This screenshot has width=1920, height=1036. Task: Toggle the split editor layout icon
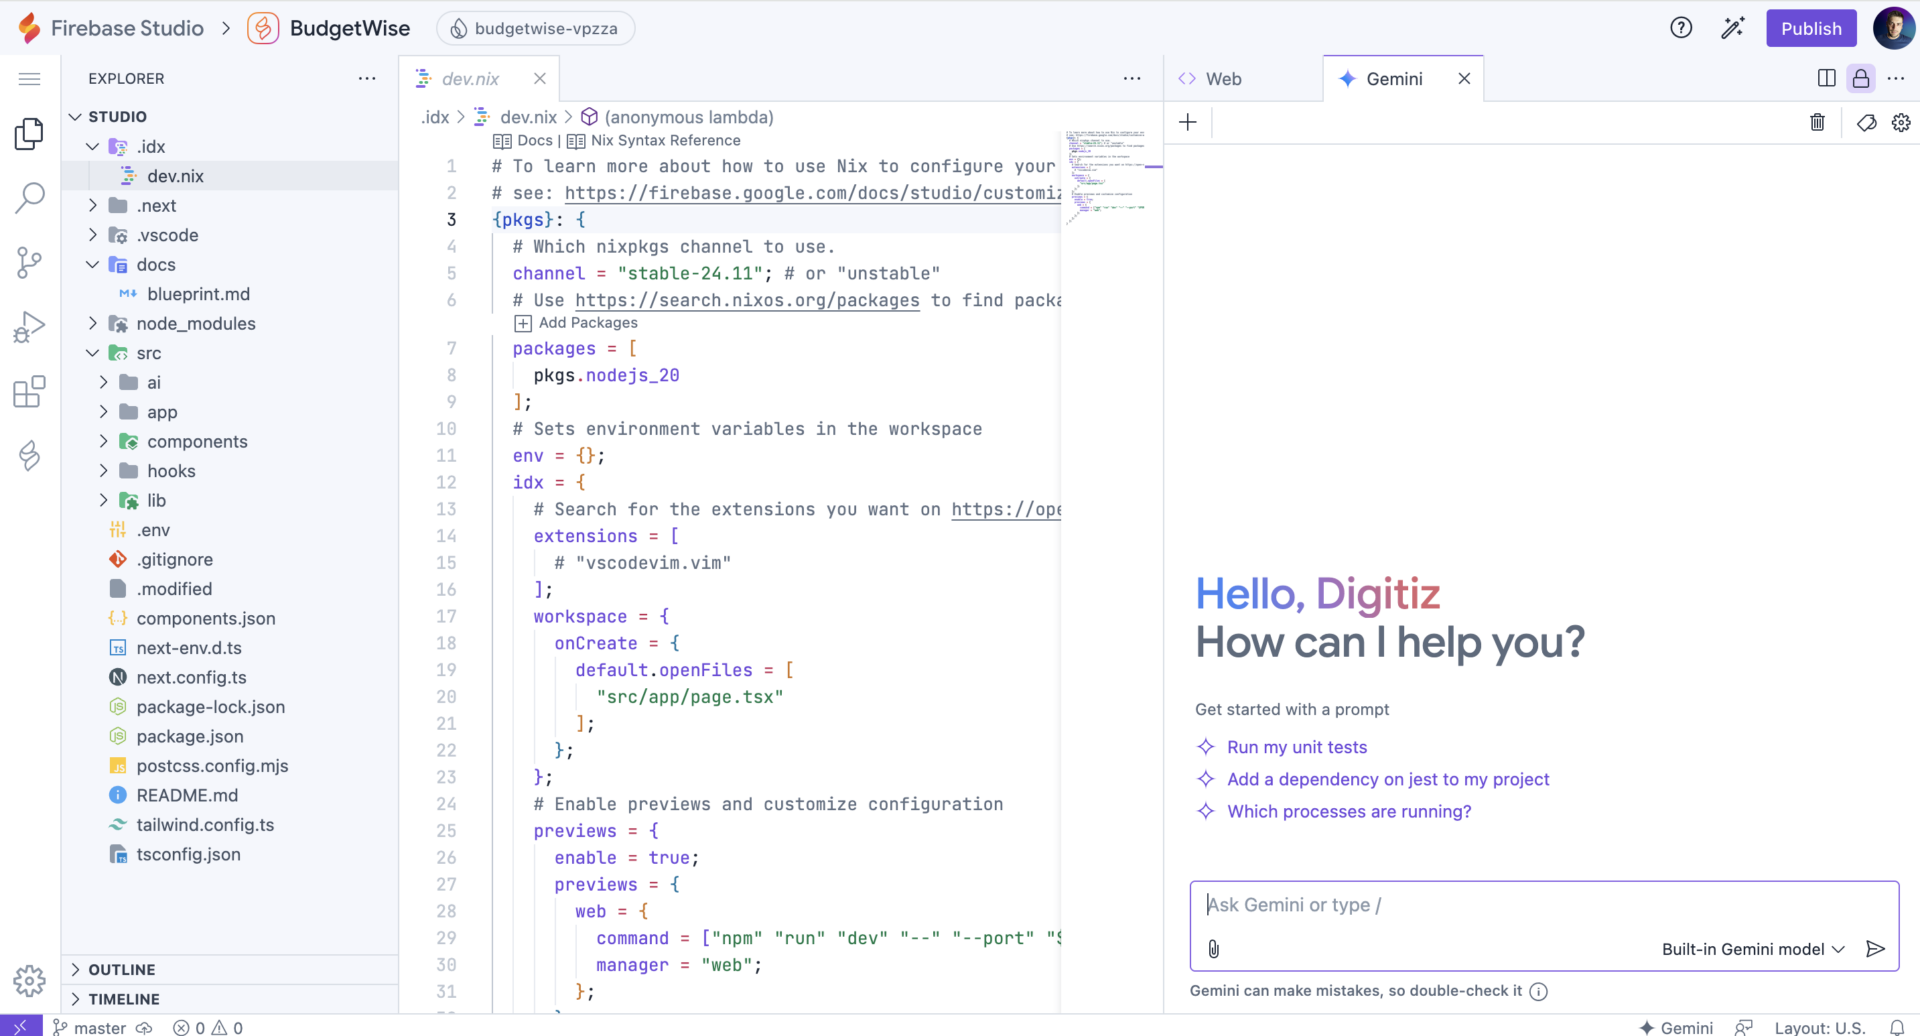[1827, 78]
